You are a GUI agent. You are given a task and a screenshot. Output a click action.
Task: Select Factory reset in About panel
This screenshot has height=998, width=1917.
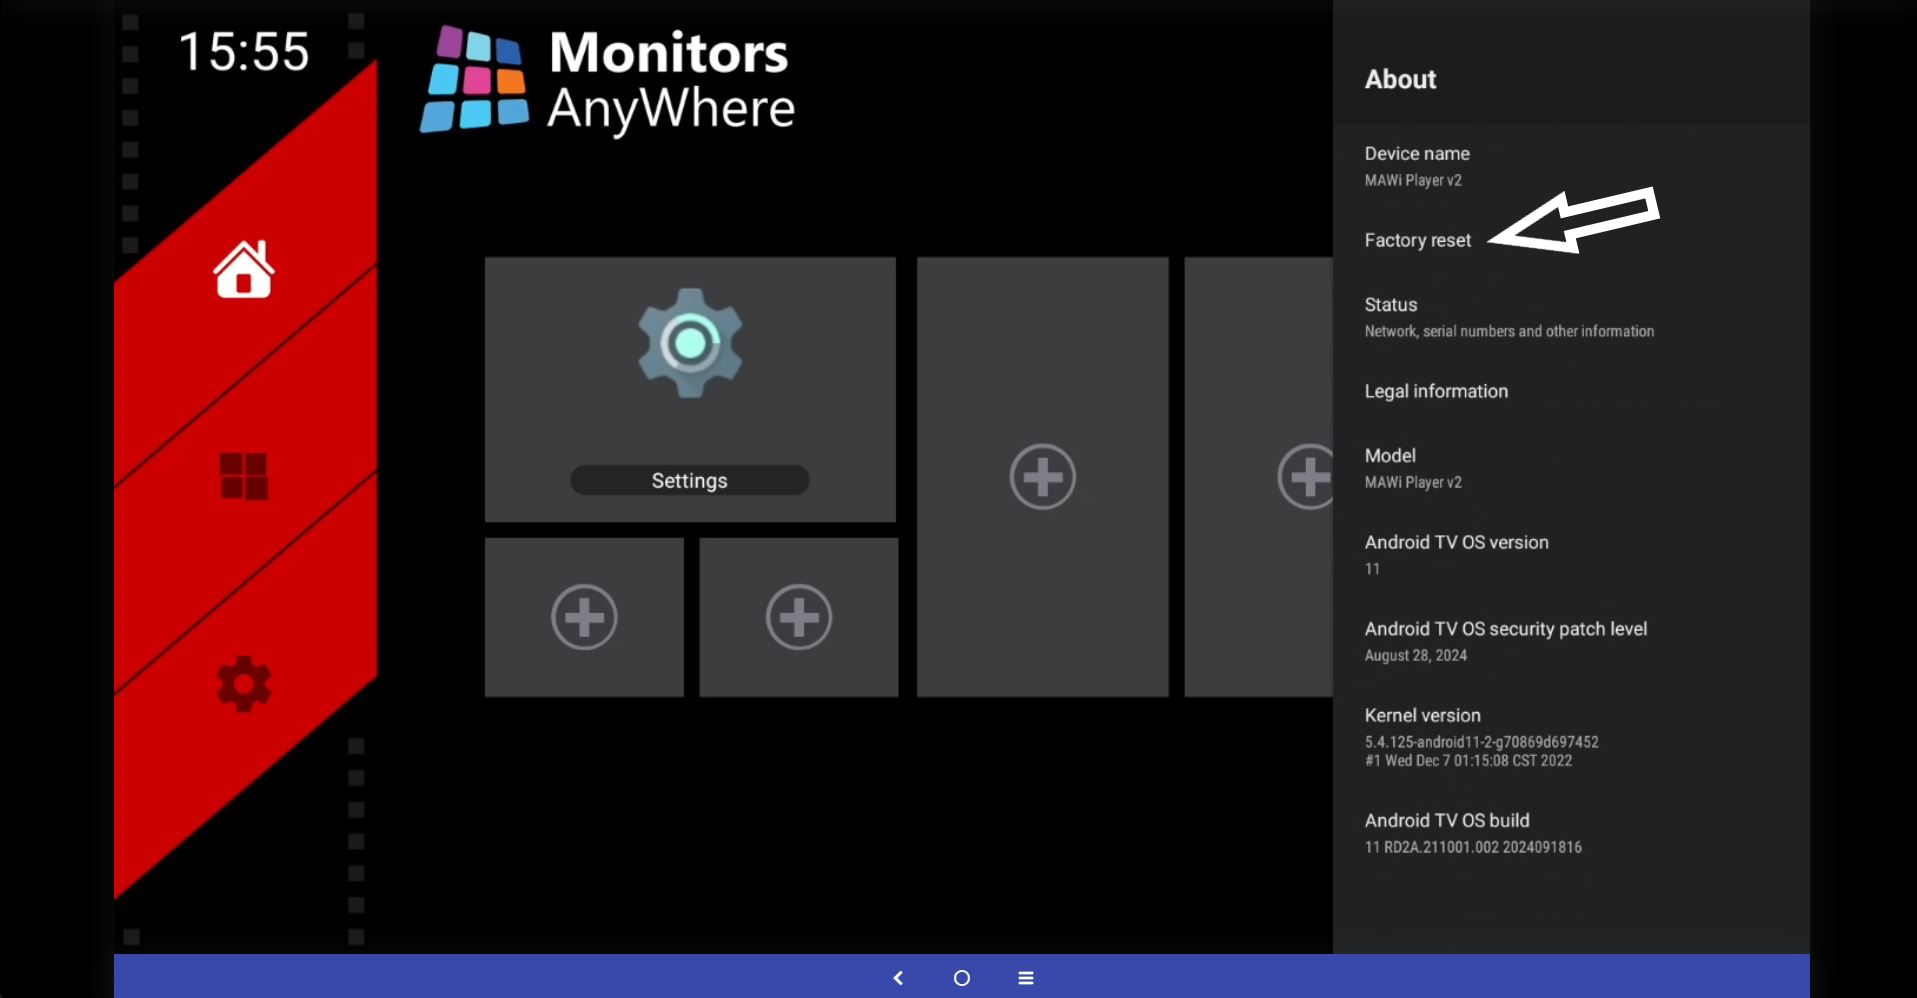pyautogui.click(x=1417, y=240)
